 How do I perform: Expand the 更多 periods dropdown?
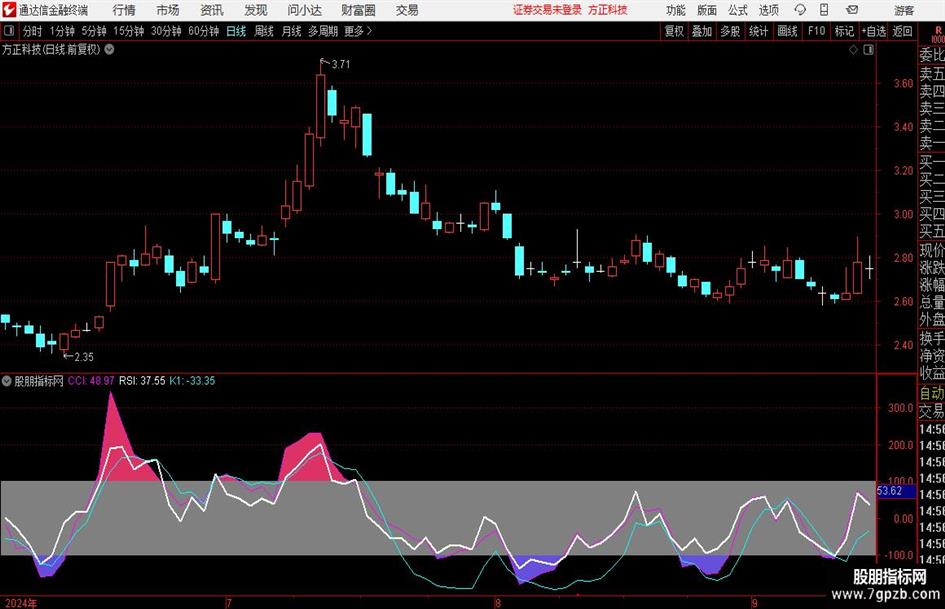[x=358, y=31]
